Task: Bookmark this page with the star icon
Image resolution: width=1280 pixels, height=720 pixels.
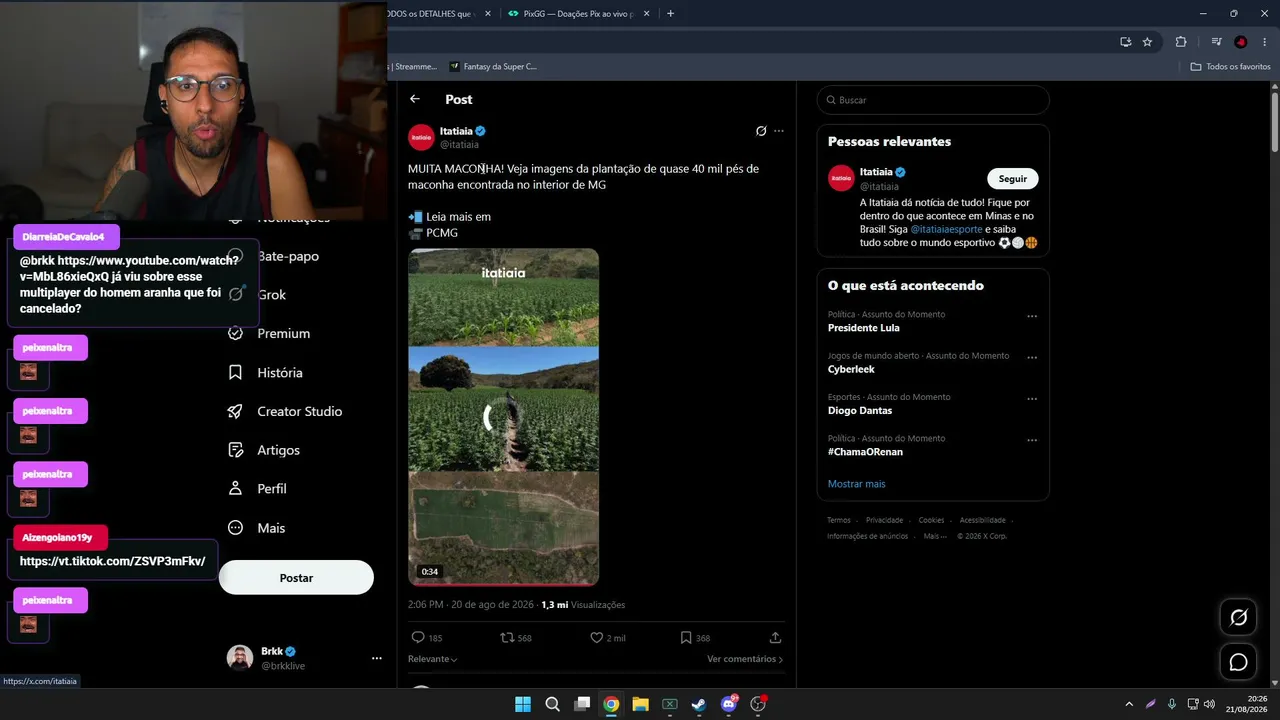Action: point(1147,42)
